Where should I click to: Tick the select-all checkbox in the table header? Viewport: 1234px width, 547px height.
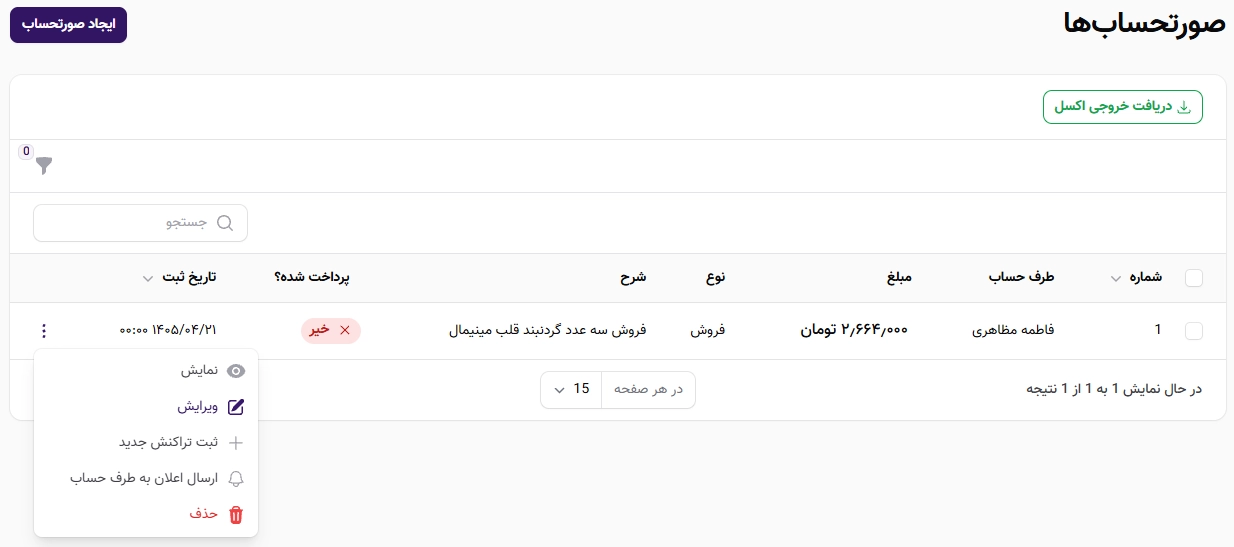[x=1194, y=278]
